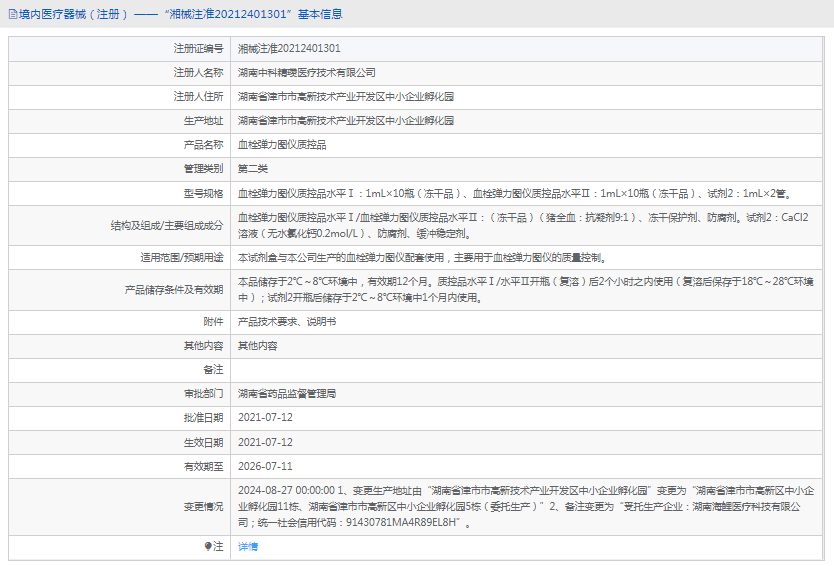Select the composition text mentioning CaCl2
The width and height of the screenshot is (834, 566).
[x=523, y=226]
